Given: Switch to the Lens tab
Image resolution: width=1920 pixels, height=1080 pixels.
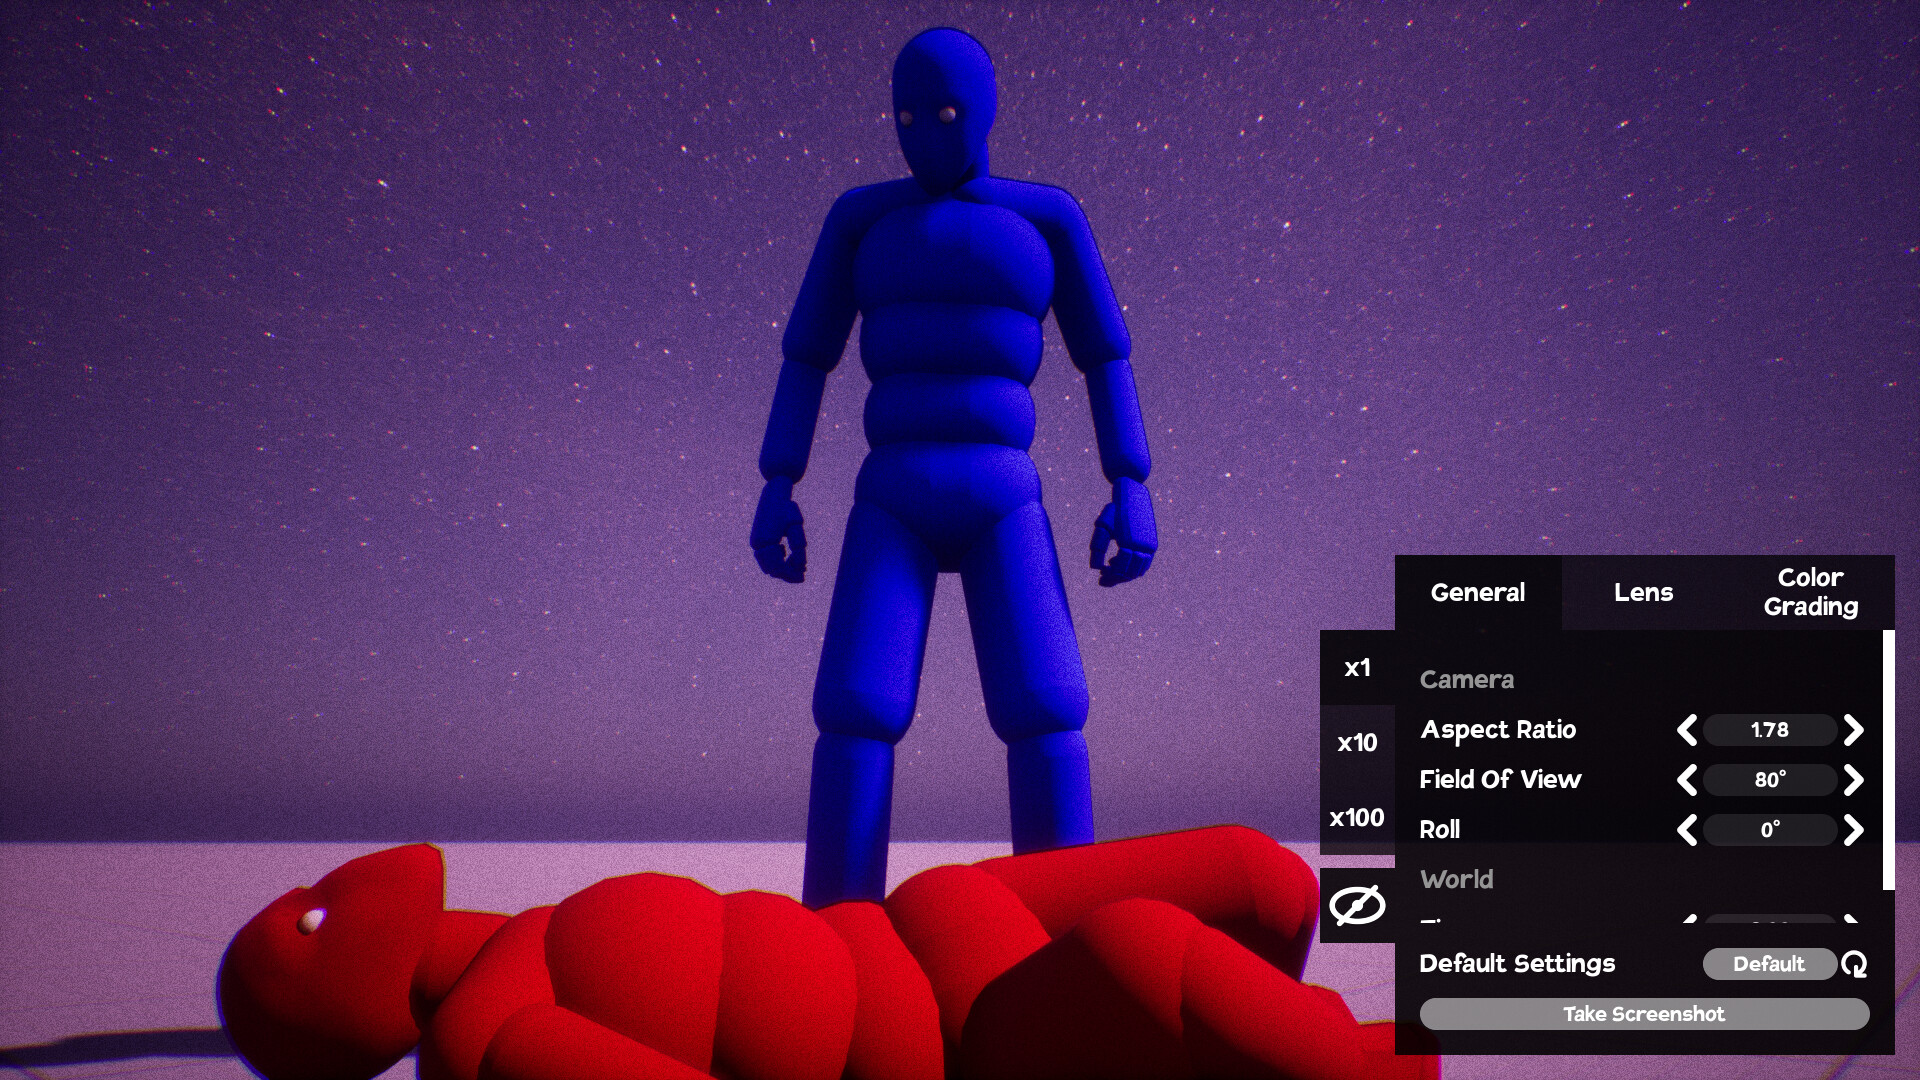Looking at the screenshot, I should point(1643,592).
